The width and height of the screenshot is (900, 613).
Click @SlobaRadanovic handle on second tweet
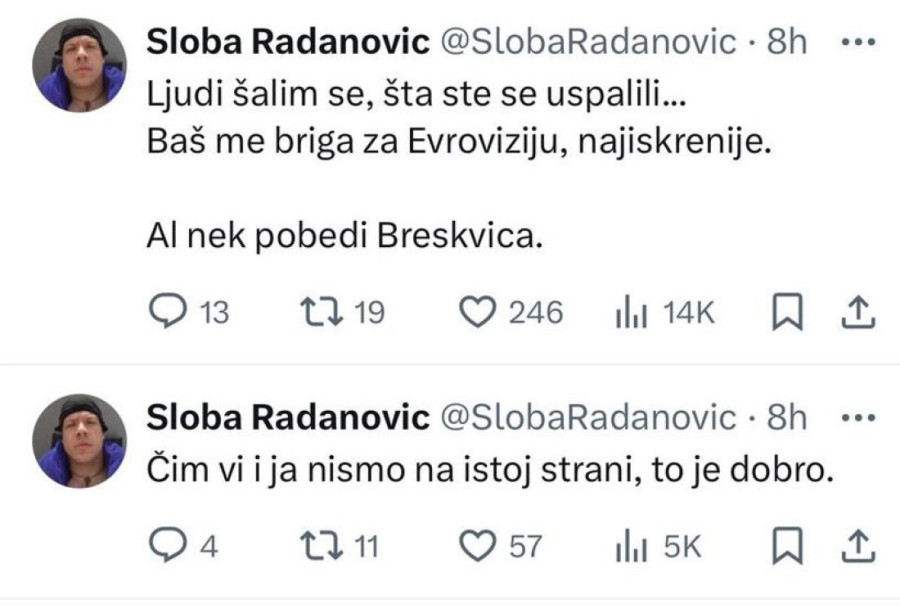click(x=588, y=420)
